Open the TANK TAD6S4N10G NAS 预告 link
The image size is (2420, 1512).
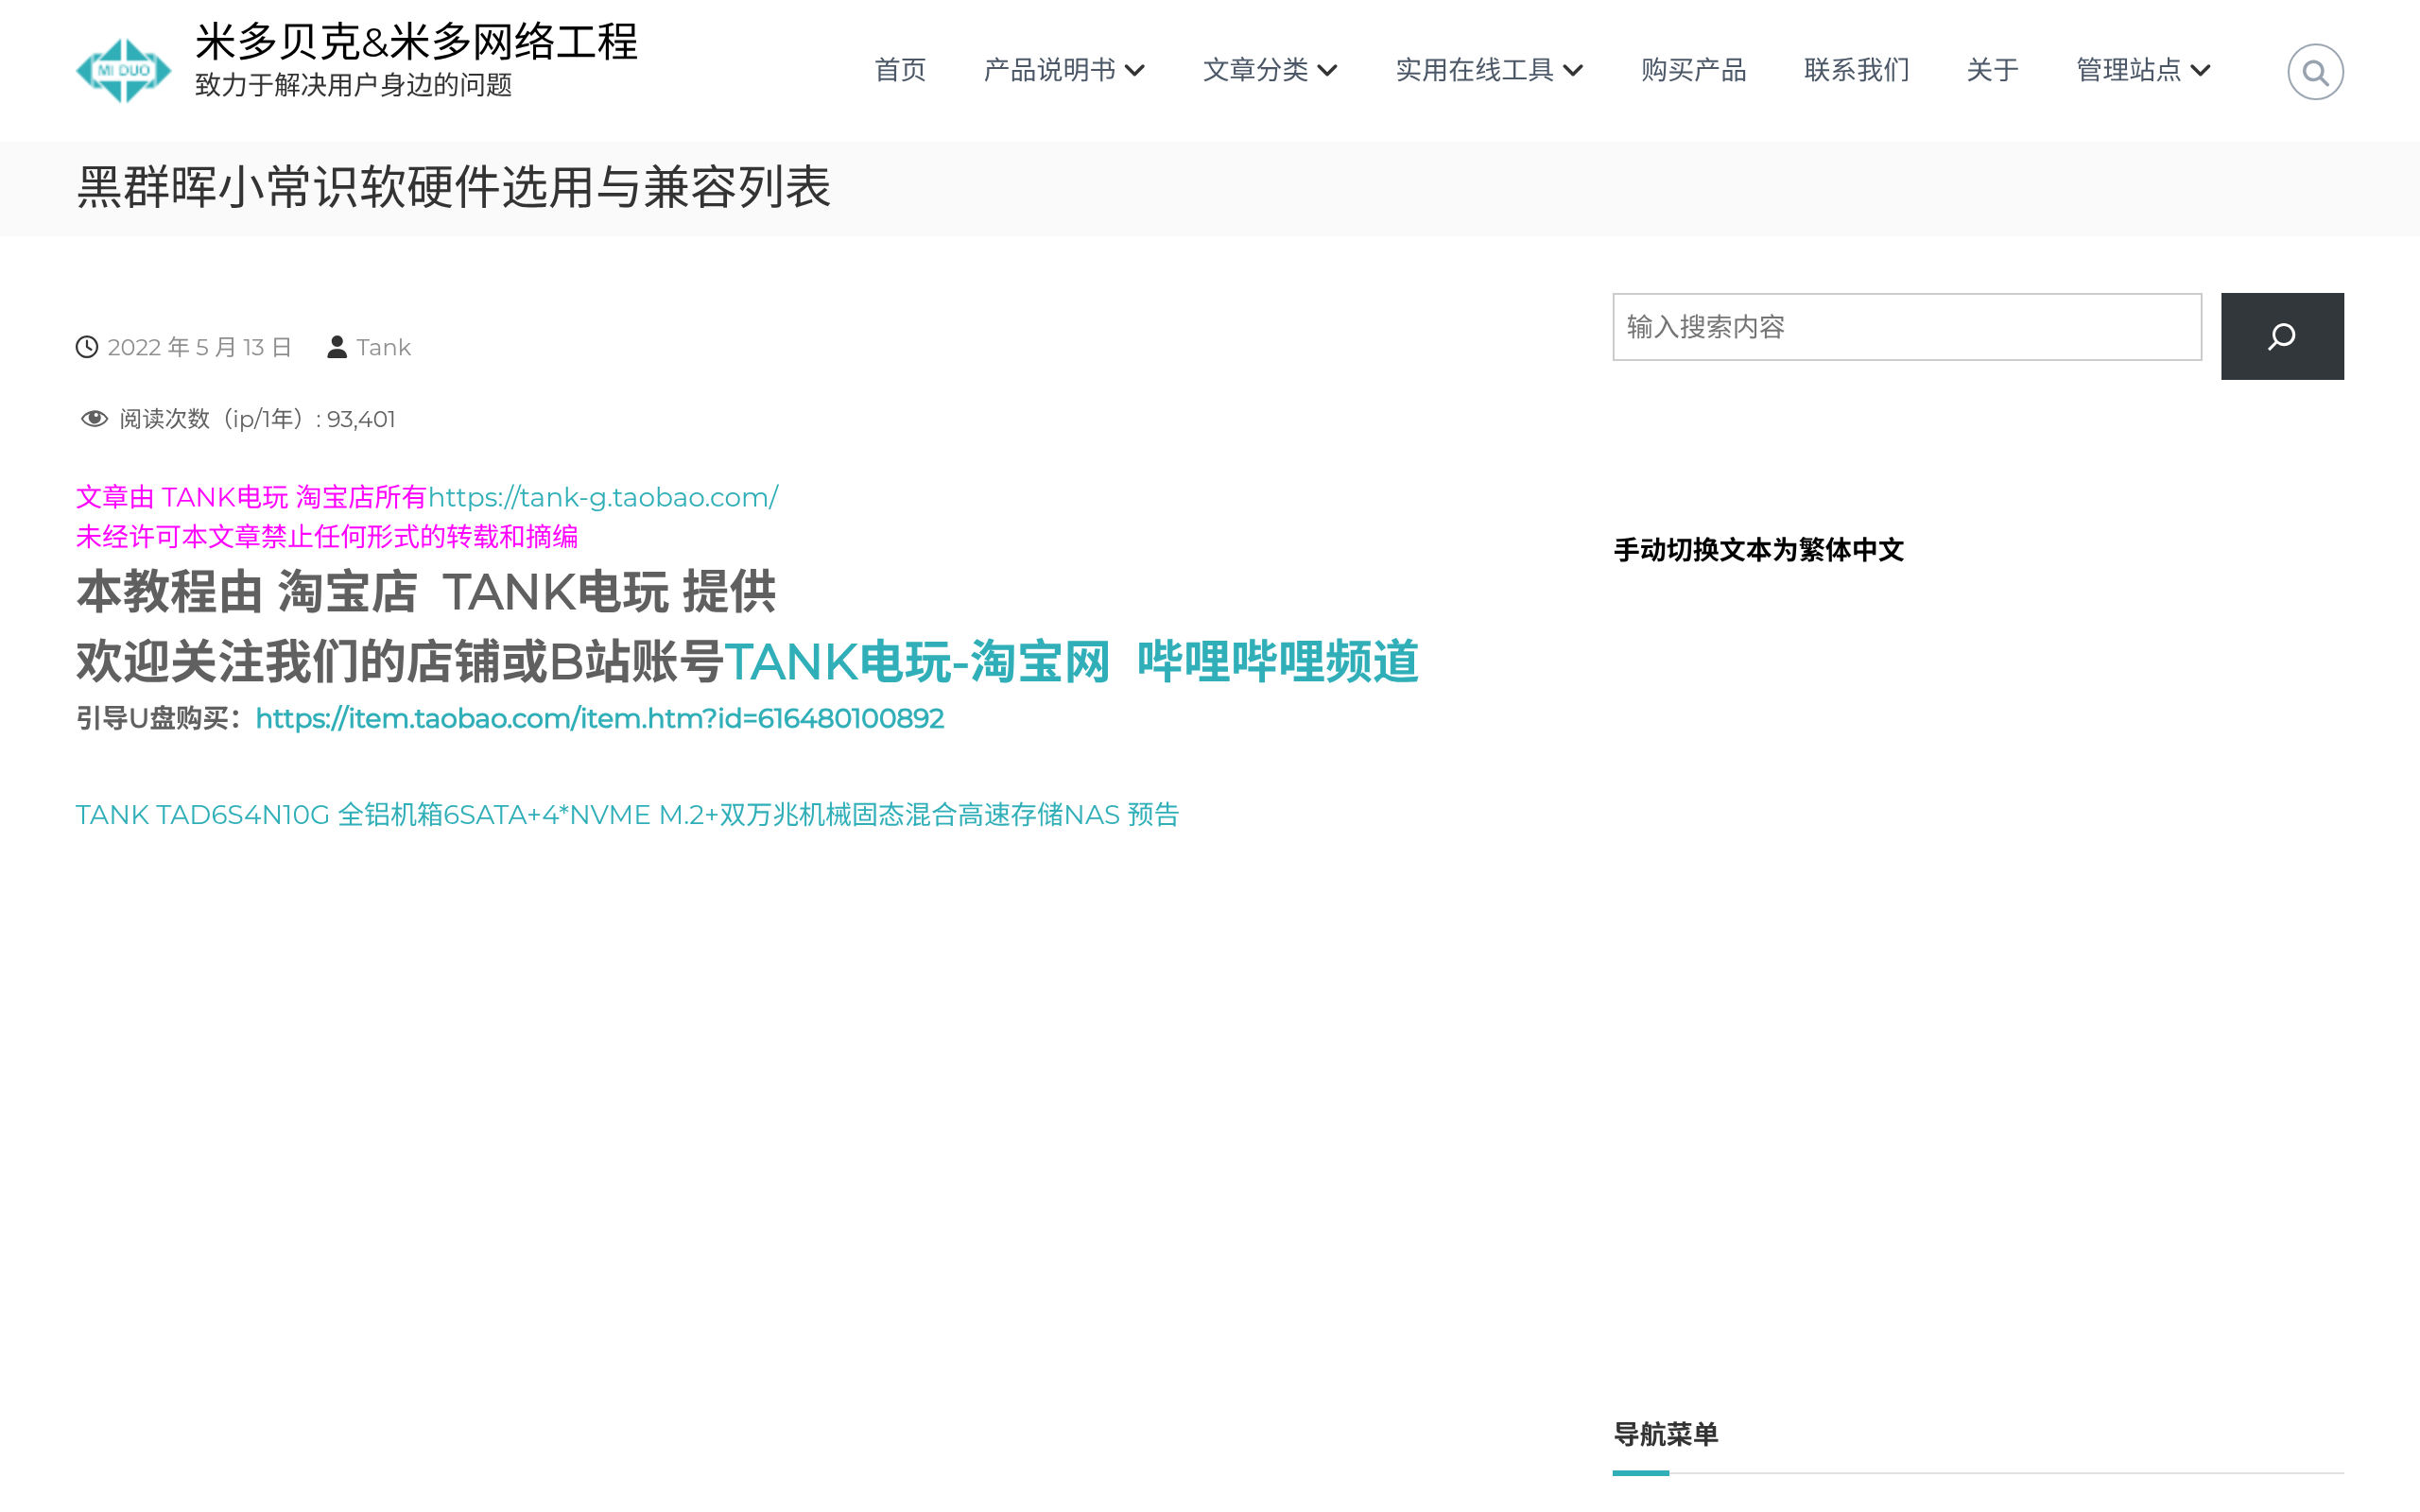(627, 815)
